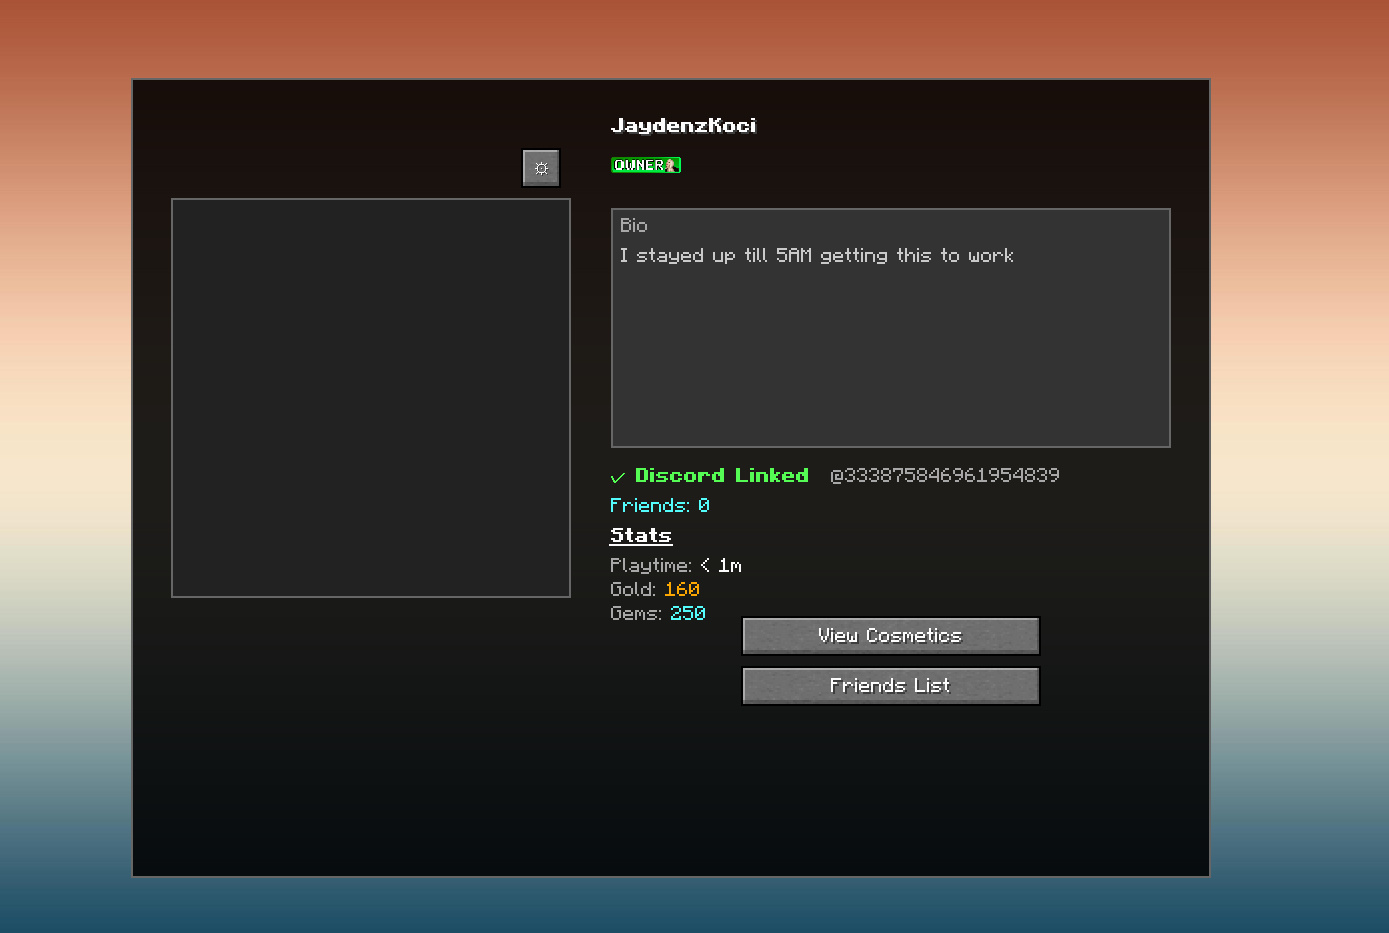Click the JaydenzKoci username
The image size is (1389, 933).
click(x=684, y=125)
